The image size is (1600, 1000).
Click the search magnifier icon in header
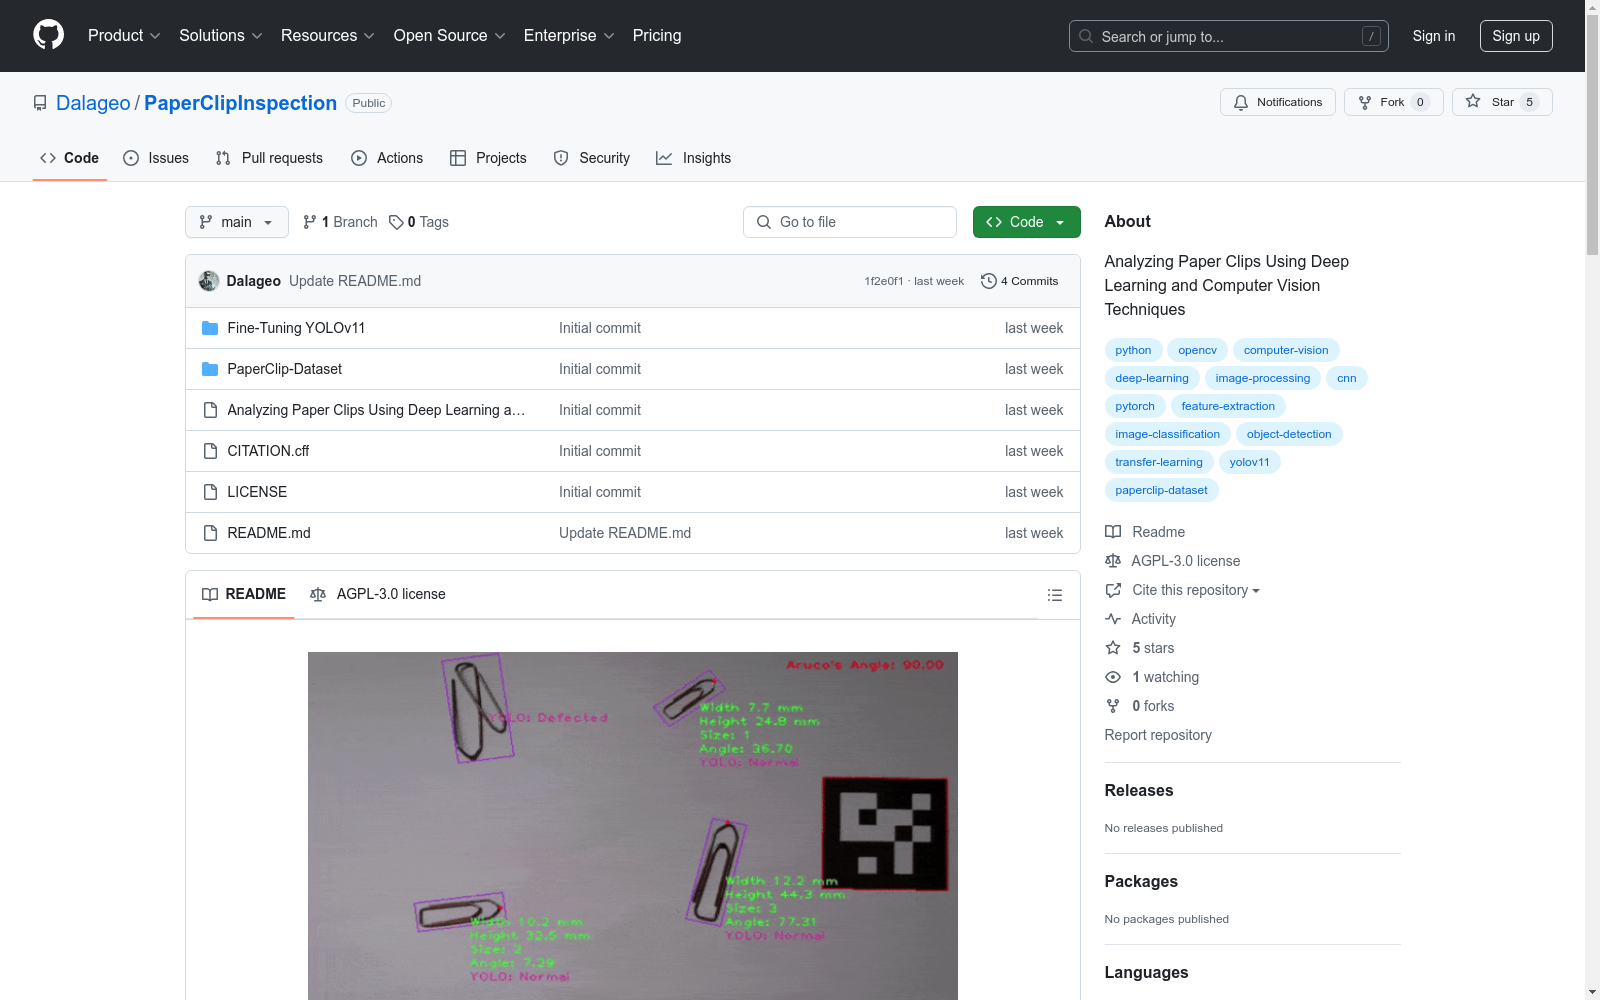coord(1086,36)
